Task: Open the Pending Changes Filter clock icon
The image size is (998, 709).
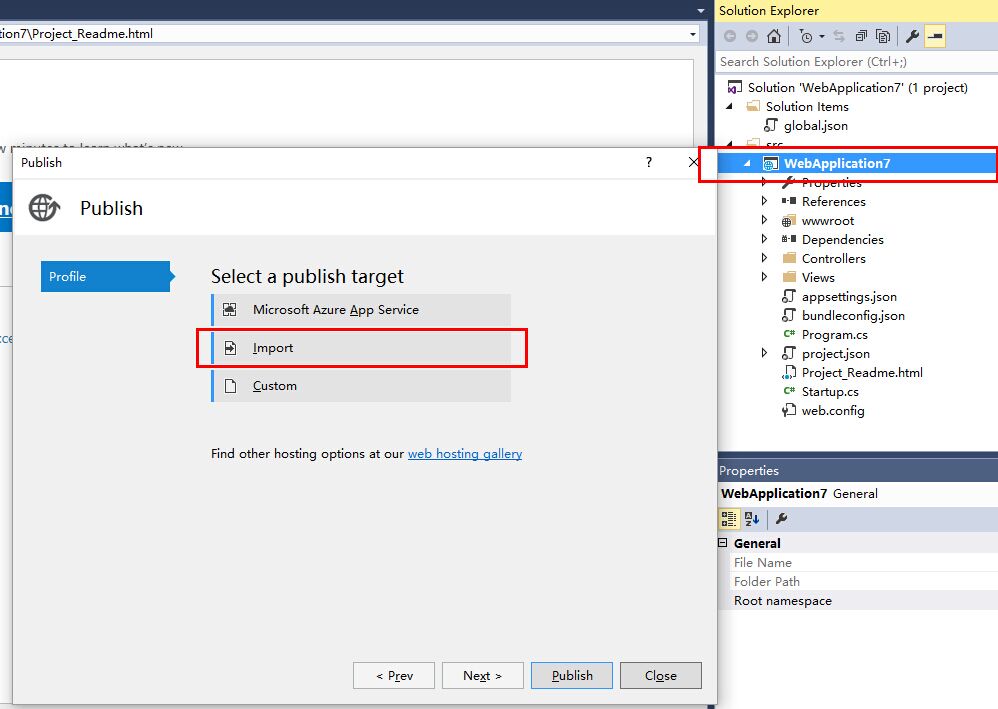Action: click(805, 36)
